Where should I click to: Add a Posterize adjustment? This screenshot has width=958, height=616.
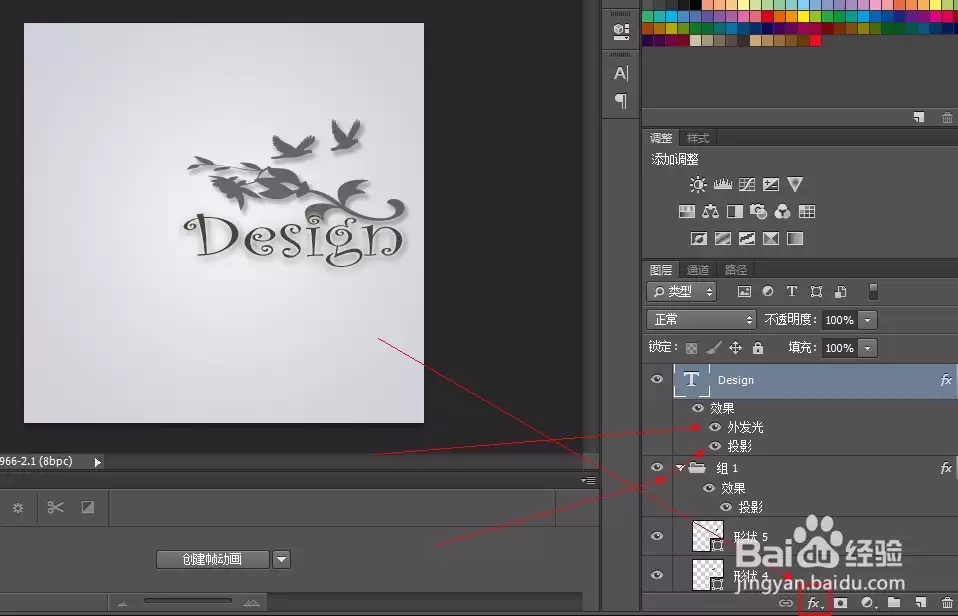tap(723, 238)
